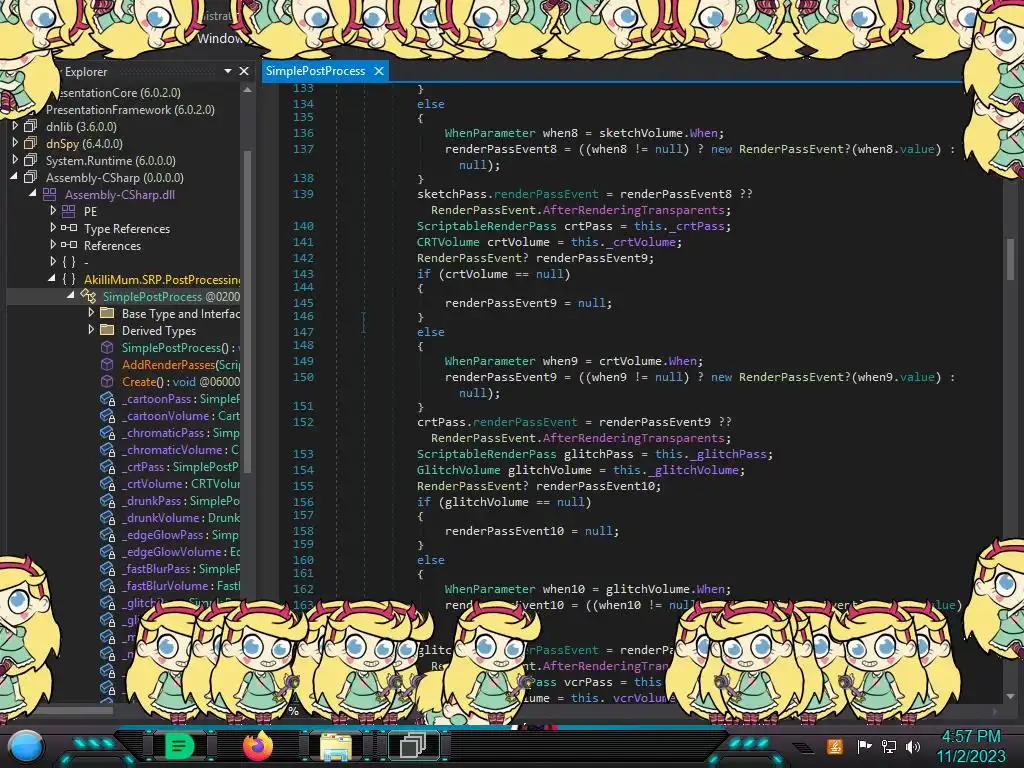The height and width of the screenshot is (768, 1024).
Task: Click the _fastBlurPass field icon
Action: (108, 569)
